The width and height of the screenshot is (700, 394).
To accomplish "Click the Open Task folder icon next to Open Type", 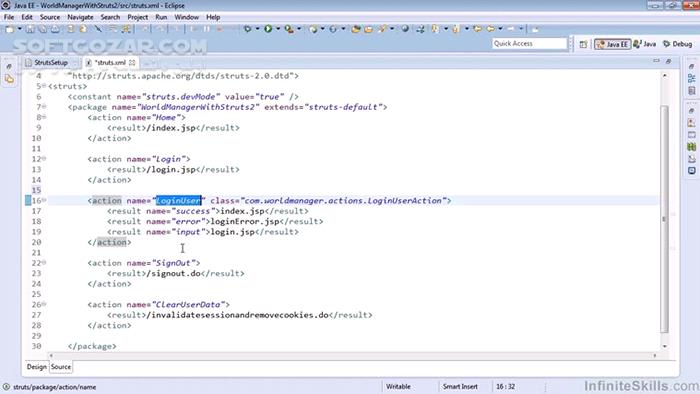I will tap(368, 29).
